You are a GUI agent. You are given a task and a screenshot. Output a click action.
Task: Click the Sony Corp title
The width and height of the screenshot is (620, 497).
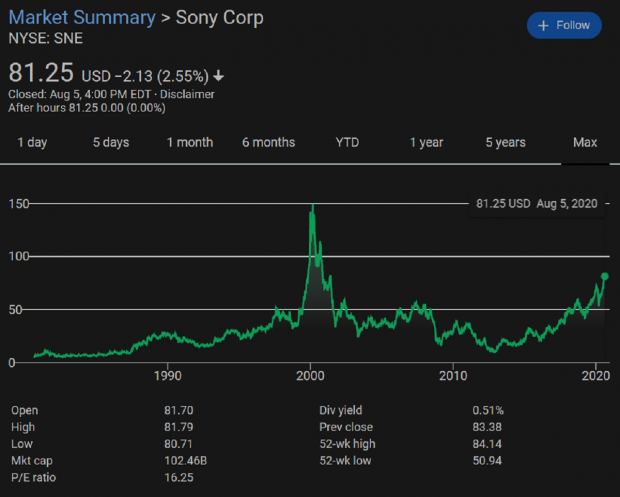(x=219, y=18)
